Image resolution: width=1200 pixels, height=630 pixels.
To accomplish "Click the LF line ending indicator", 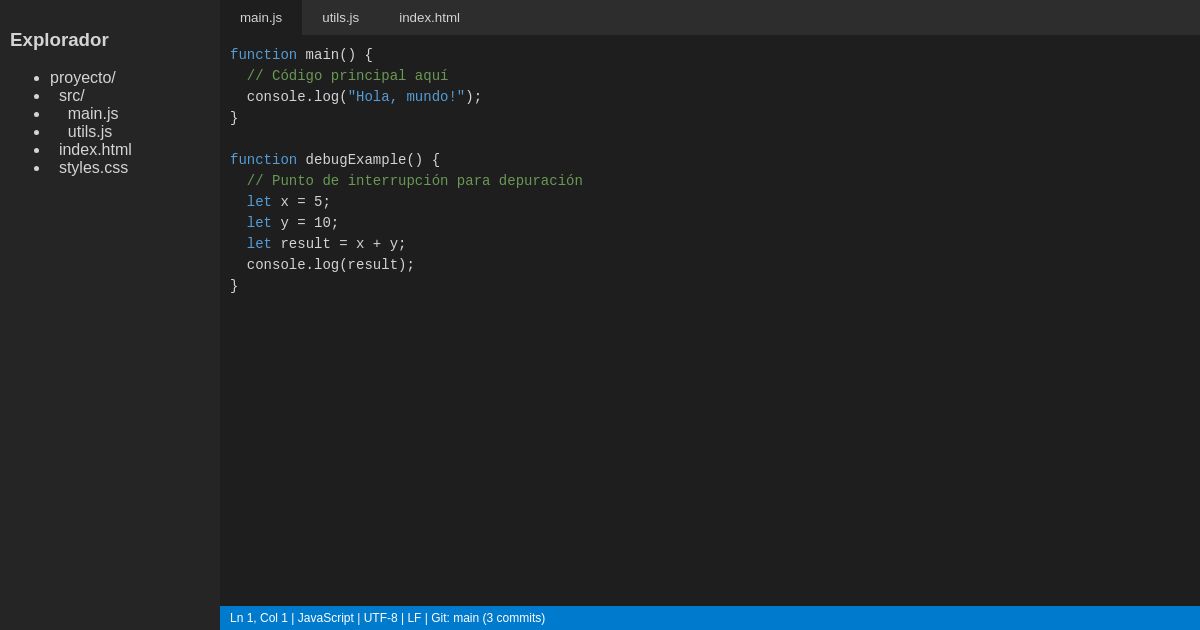I will tap(414, 618).
